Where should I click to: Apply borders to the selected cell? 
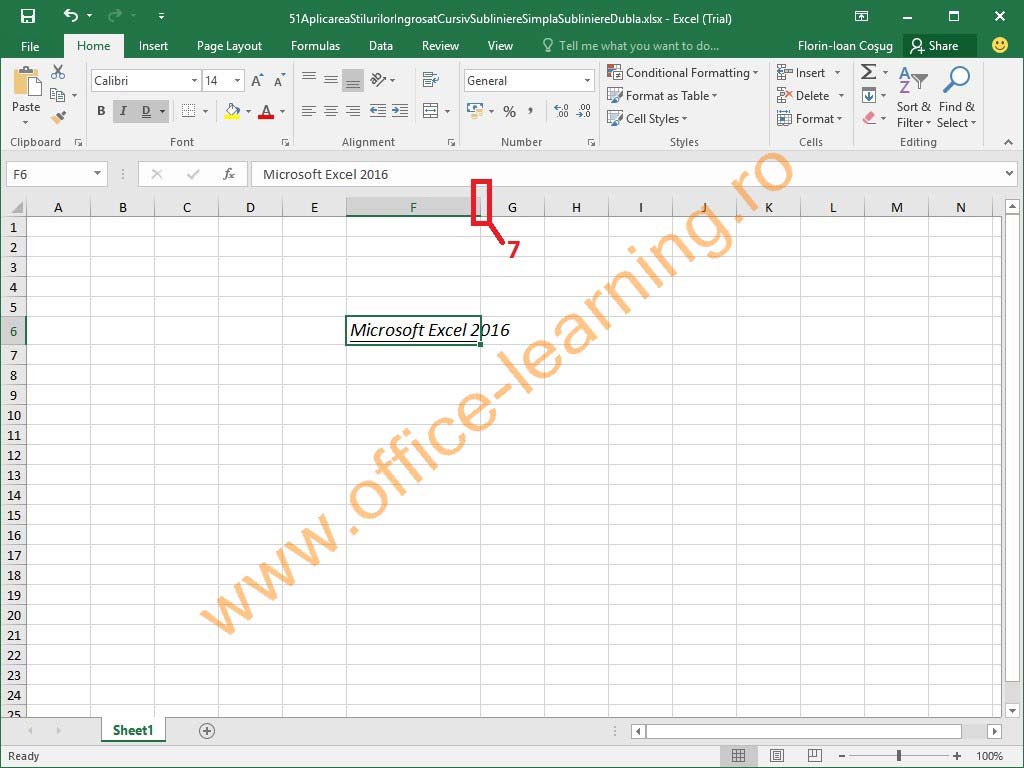188,111
